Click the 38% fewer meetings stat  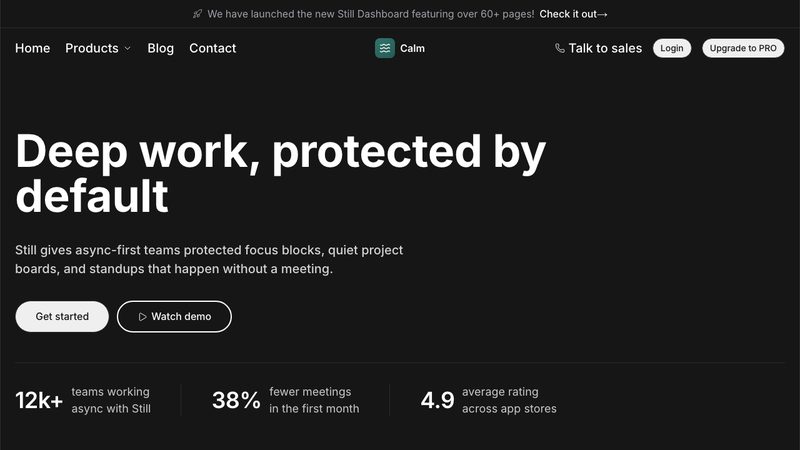(x=286, y=400)
